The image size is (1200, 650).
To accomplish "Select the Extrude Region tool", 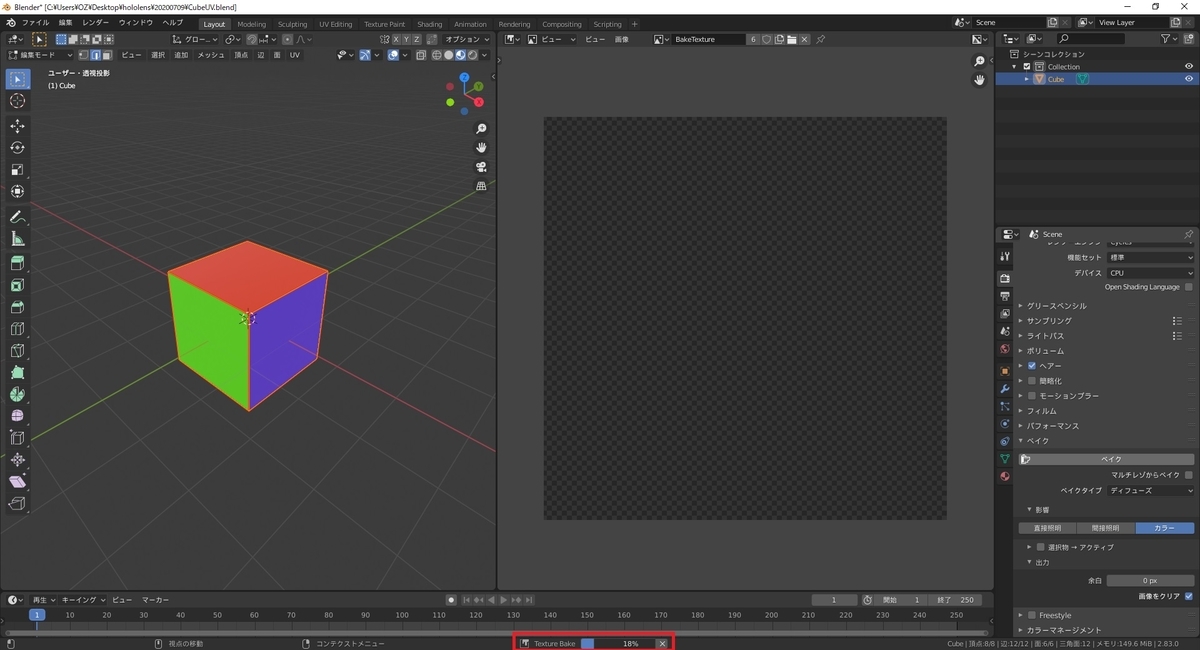I will pyautogui.click(x=17, y=263).
